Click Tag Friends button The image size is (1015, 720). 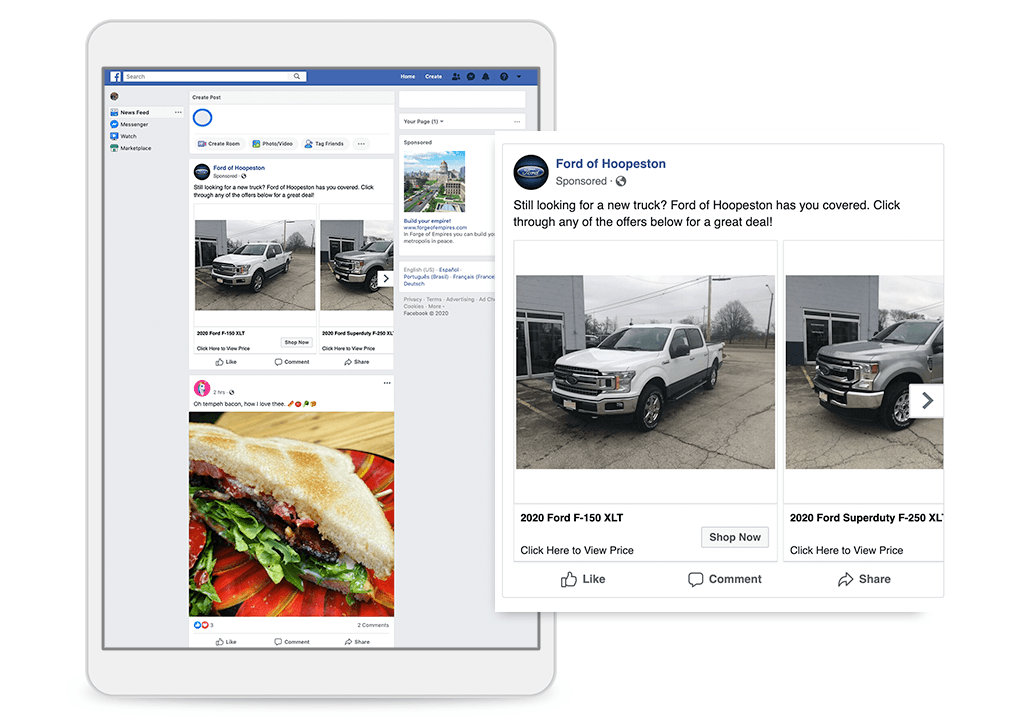324,144
